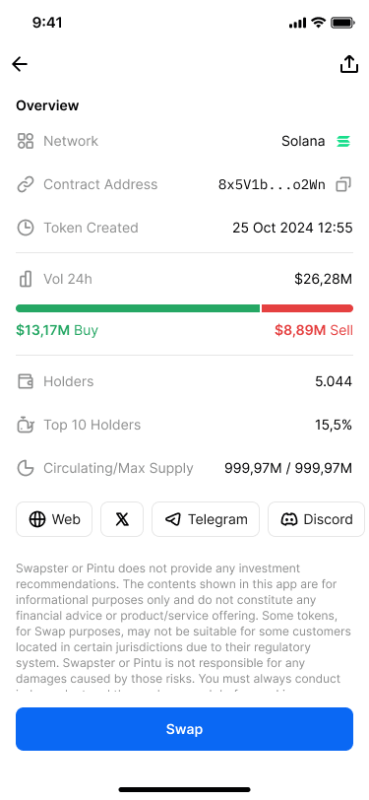Tap the Circulating/Max Supply pie icon
The width and height of the screenshot is (369, 800).
pos(26,468)
